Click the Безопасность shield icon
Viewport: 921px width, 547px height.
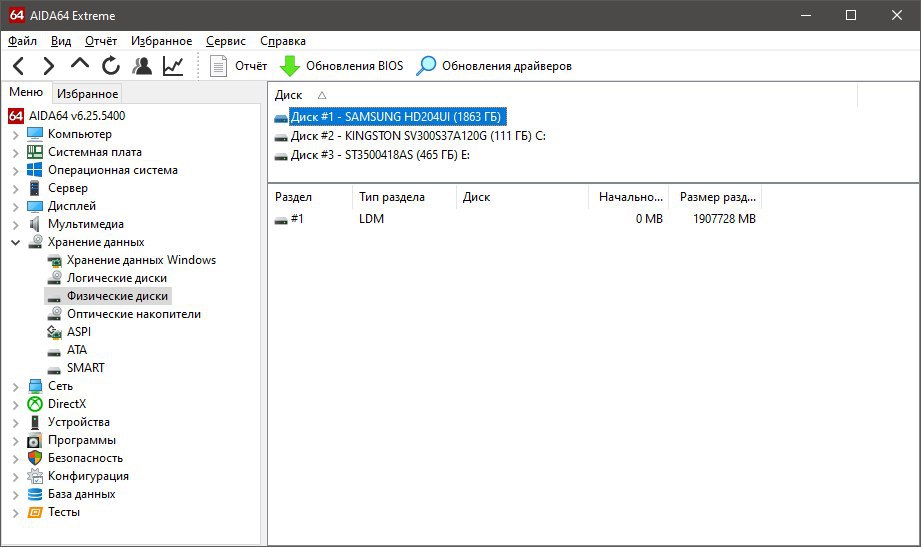tap(35, 458)
